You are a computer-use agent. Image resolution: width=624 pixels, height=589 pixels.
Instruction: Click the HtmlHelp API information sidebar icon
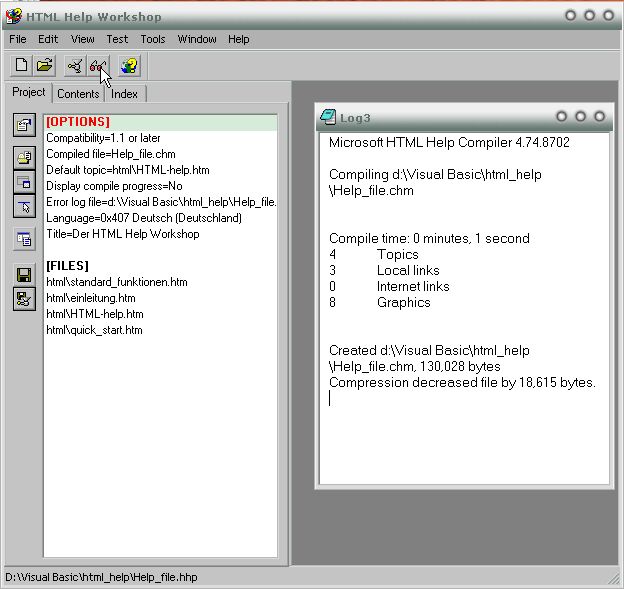[x=24, y=205]
